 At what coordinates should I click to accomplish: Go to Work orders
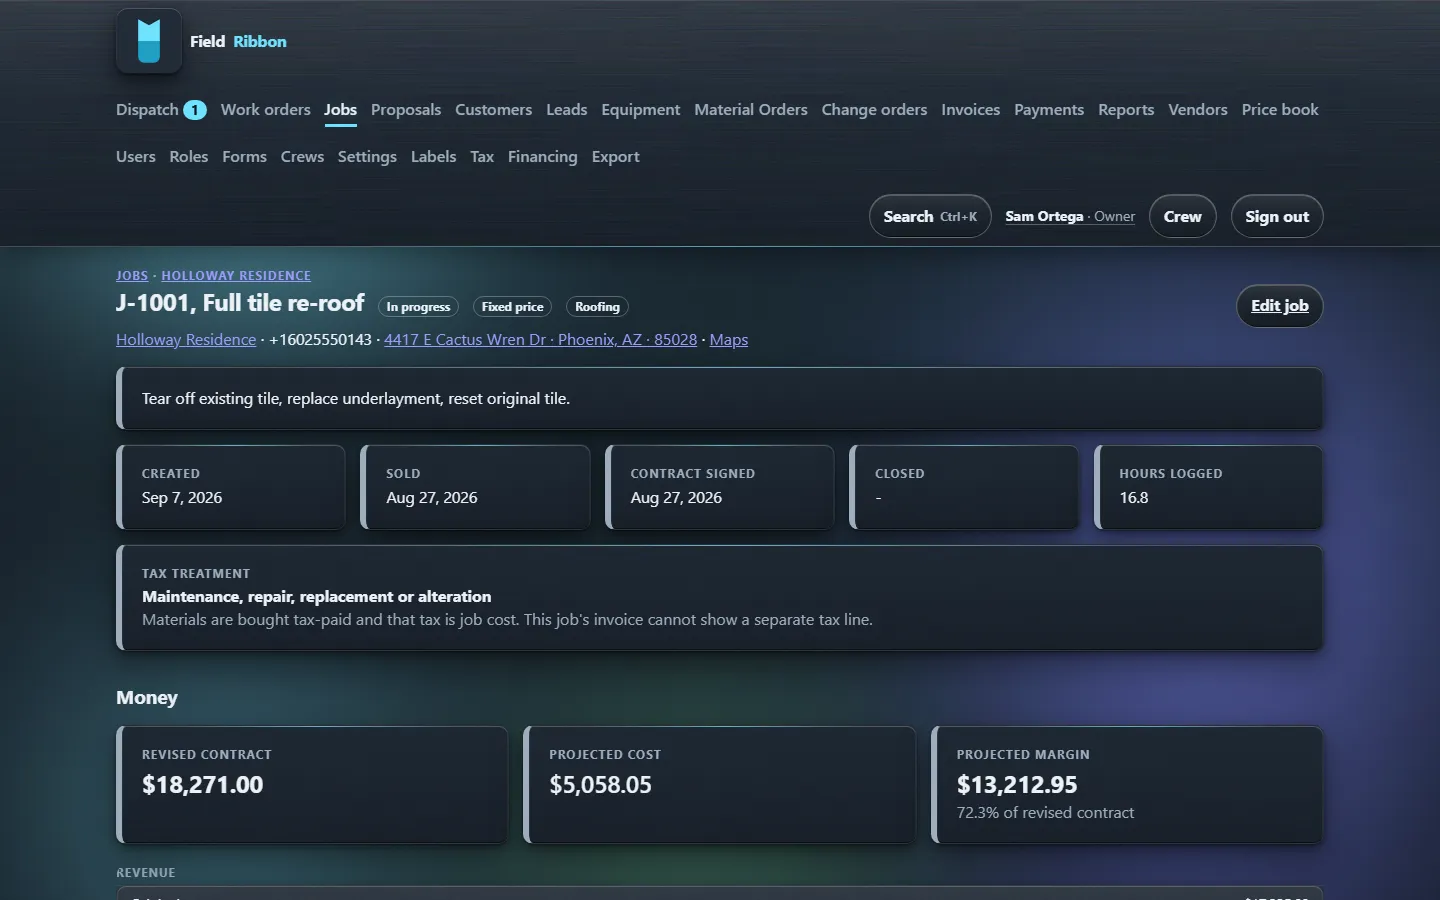coord(265,110)
